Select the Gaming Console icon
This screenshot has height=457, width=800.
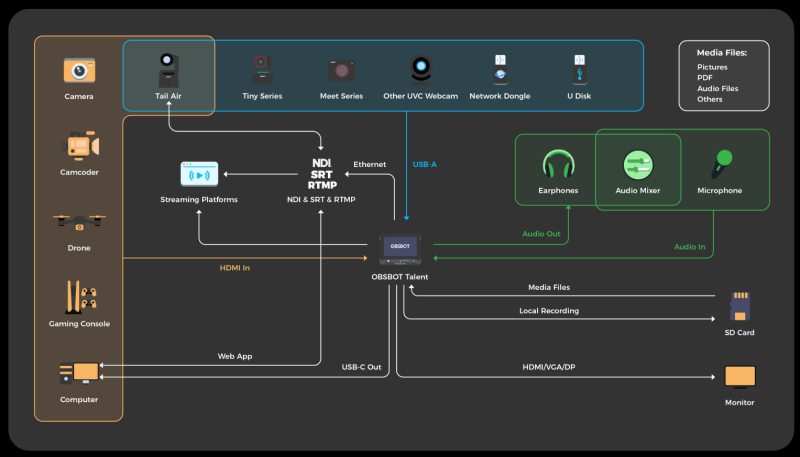(80, 297)
